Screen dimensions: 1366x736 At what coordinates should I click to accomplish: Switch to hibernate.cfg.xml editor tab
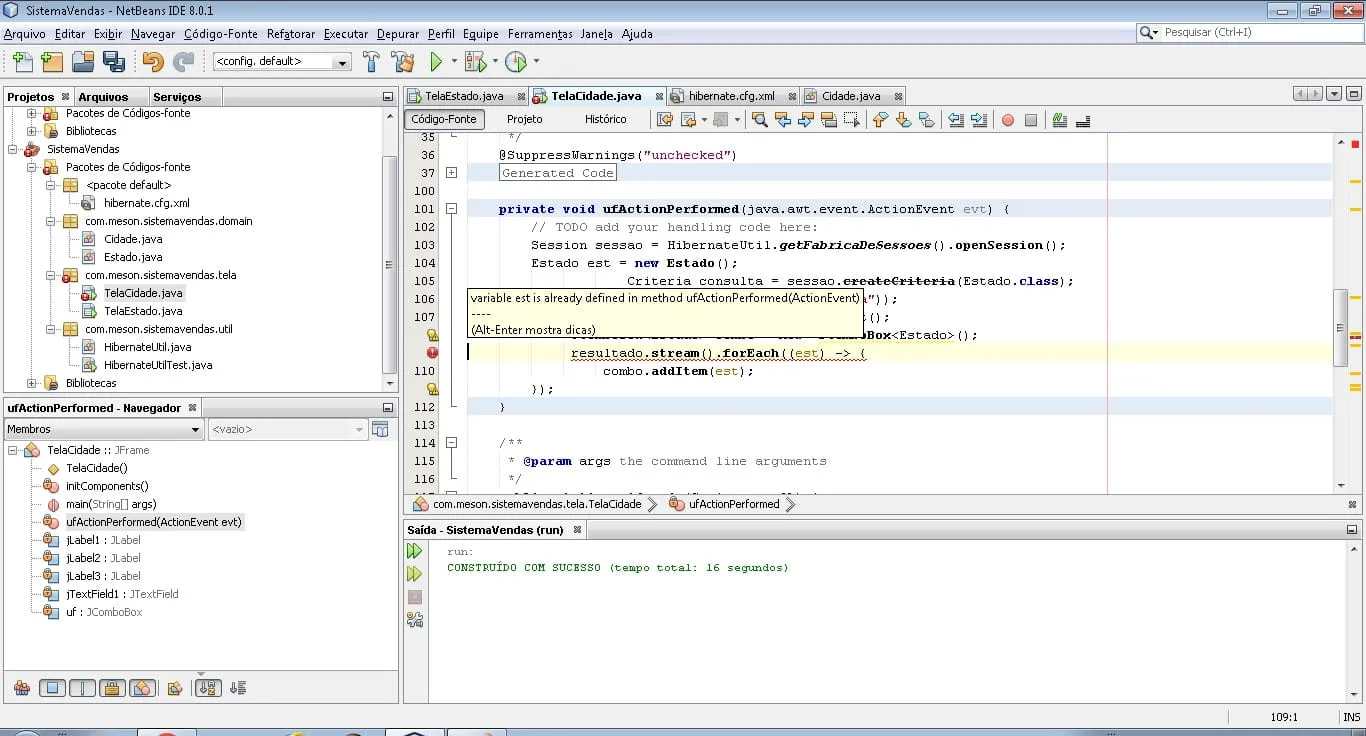(731, 96)
